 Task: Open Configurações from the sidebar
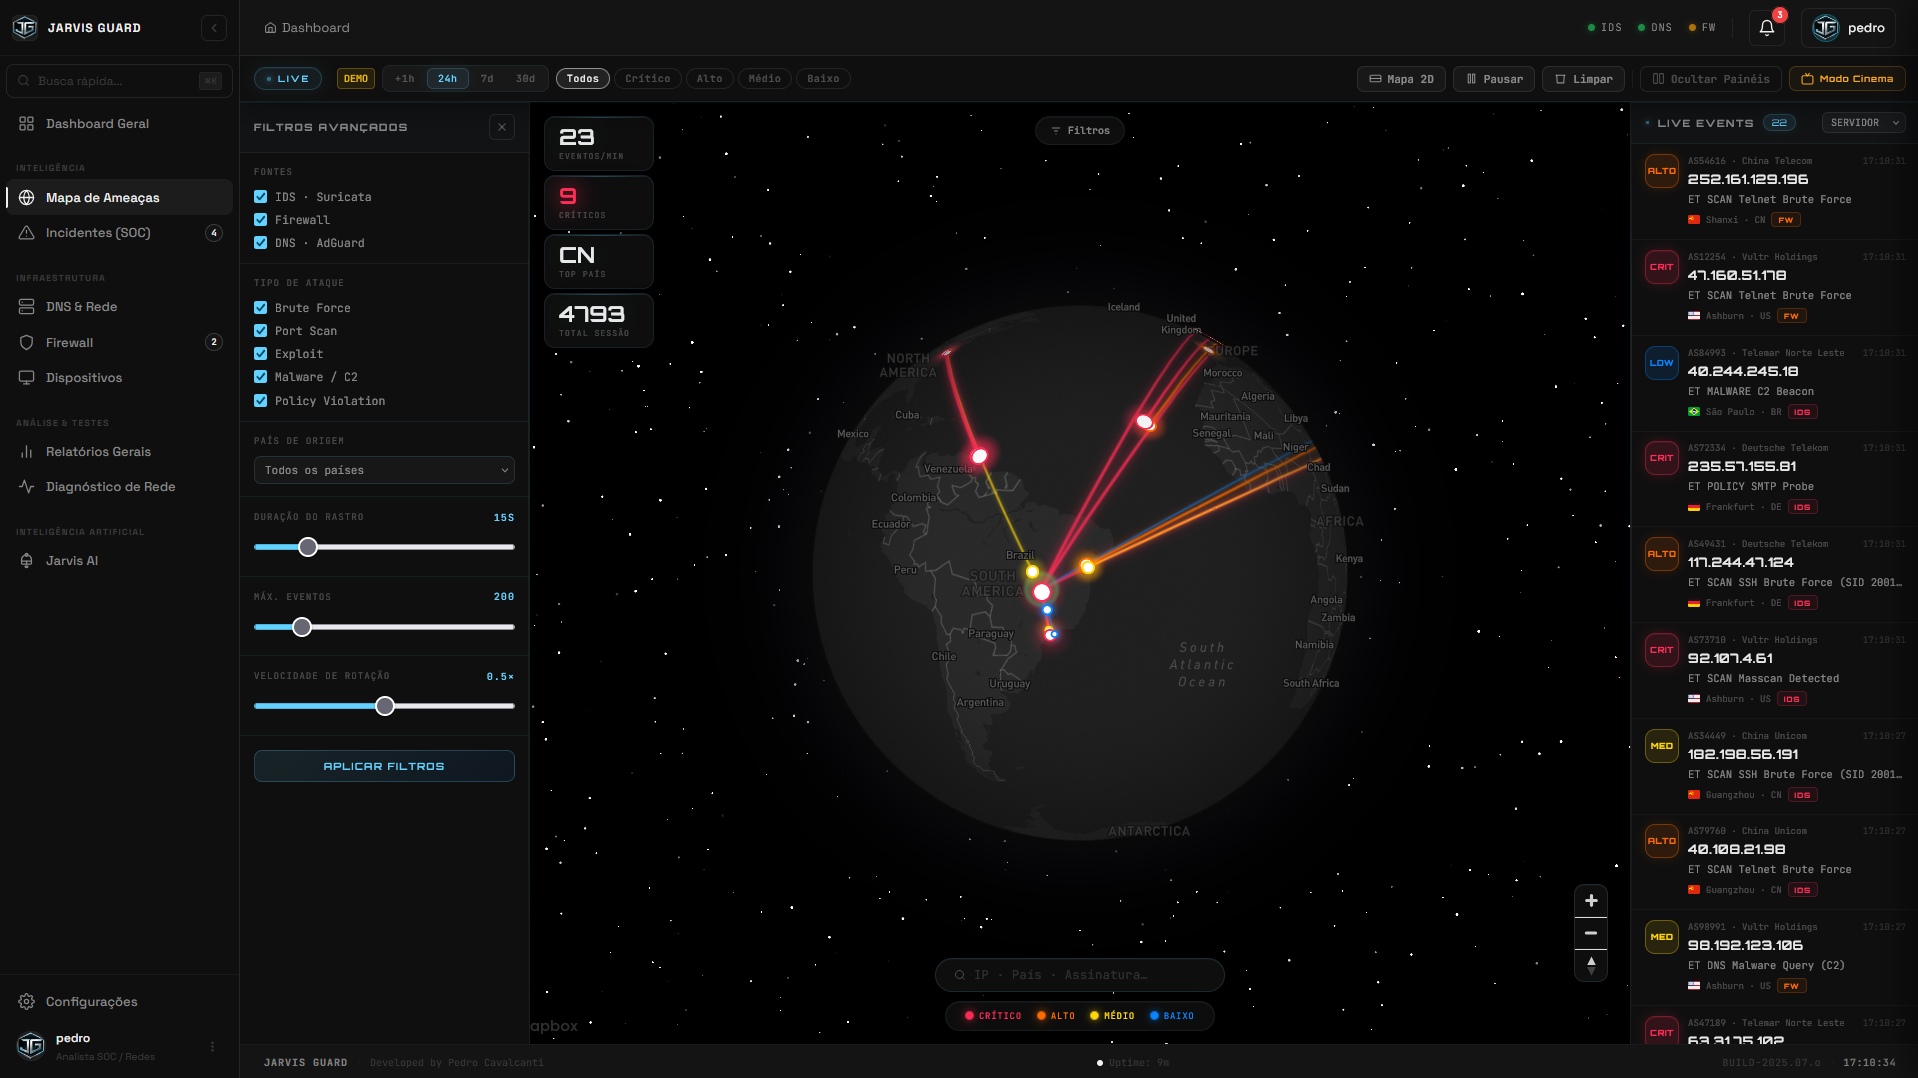coord(91,1002)
